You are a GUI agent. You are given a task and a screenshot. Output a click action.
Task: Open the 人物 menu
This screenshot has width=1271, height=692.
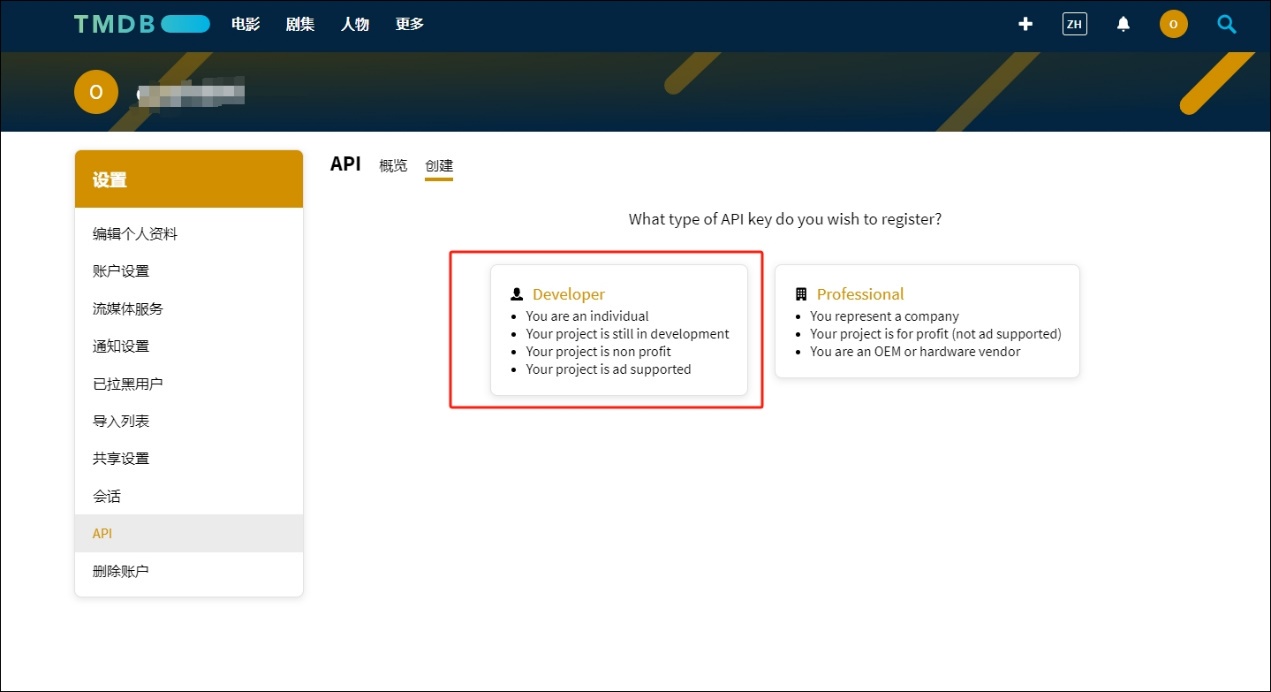(x=355, y=24)
